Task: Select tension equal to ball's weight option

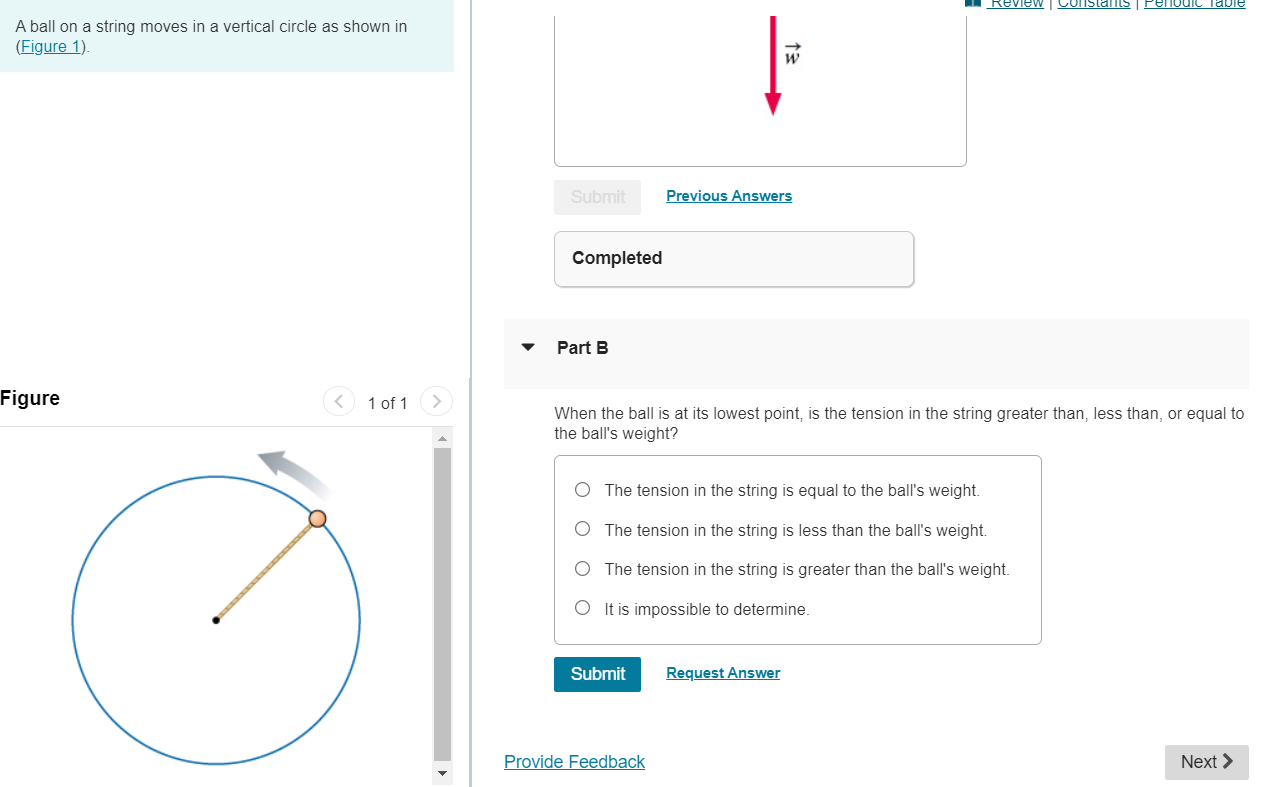Action: click(x=582, y=489)
